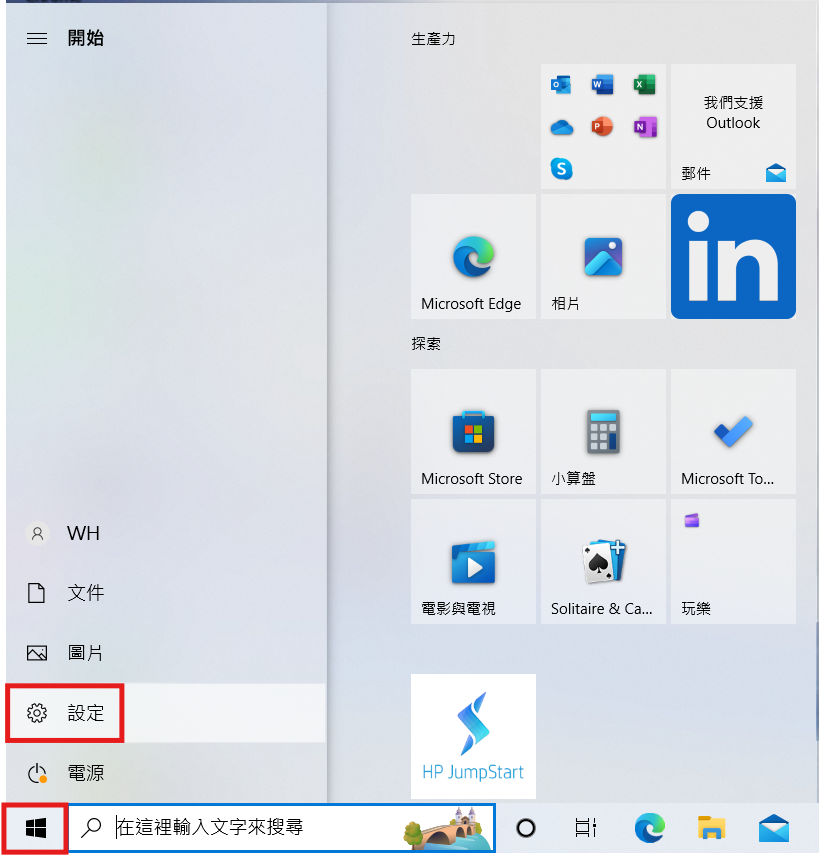Click the 探索 group header

426,344
